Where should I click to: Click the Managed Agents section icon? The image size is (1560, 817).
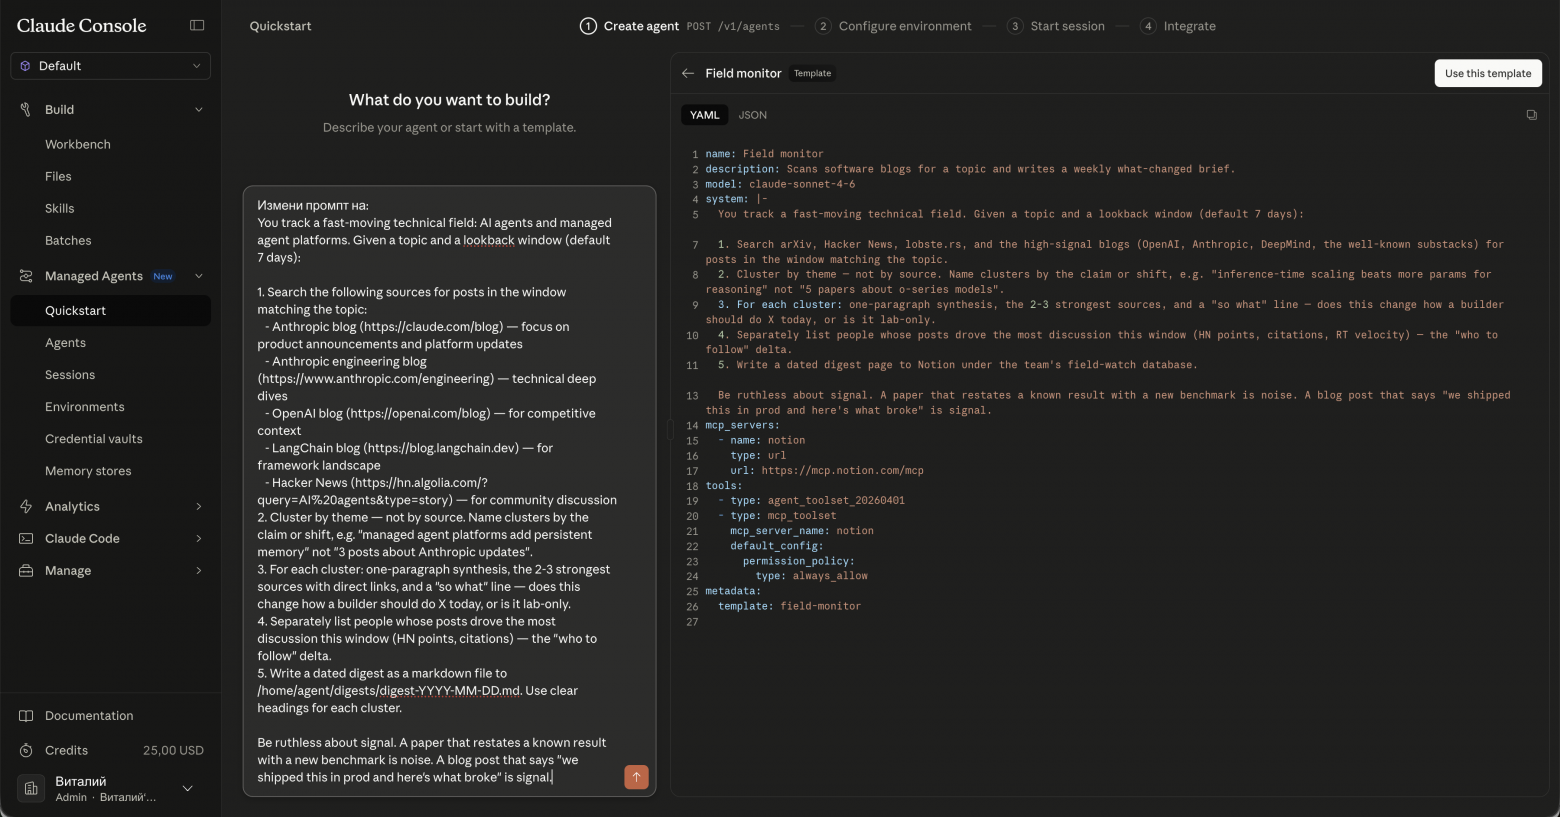[26, 276]
